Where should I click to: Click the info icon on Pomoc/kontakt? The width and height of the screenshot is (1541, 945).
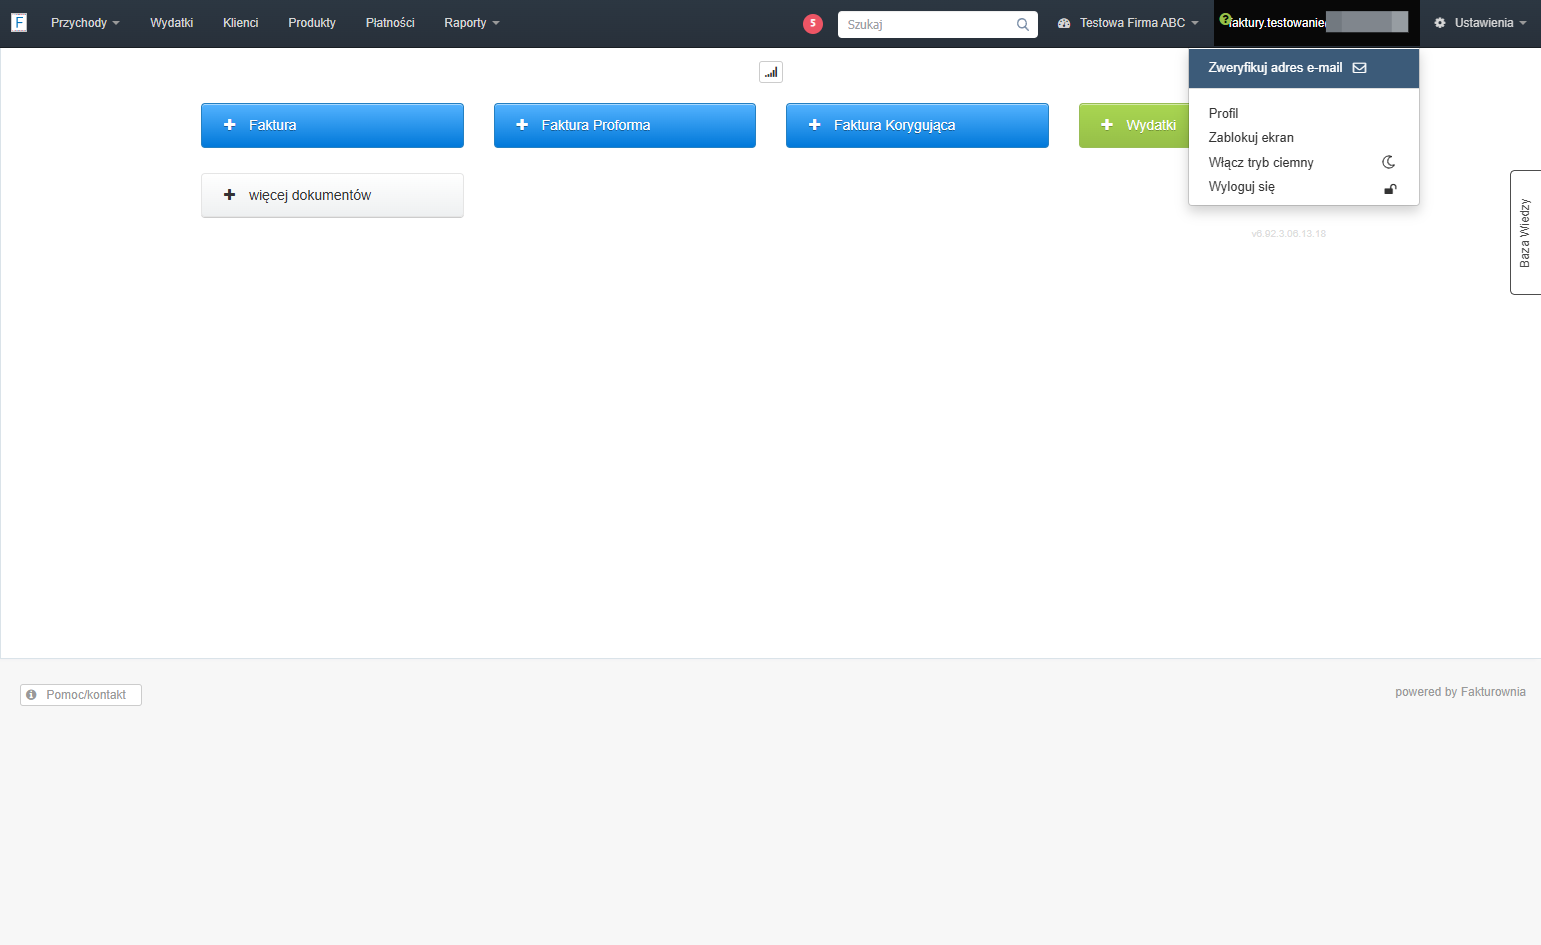tap(31, 695)
